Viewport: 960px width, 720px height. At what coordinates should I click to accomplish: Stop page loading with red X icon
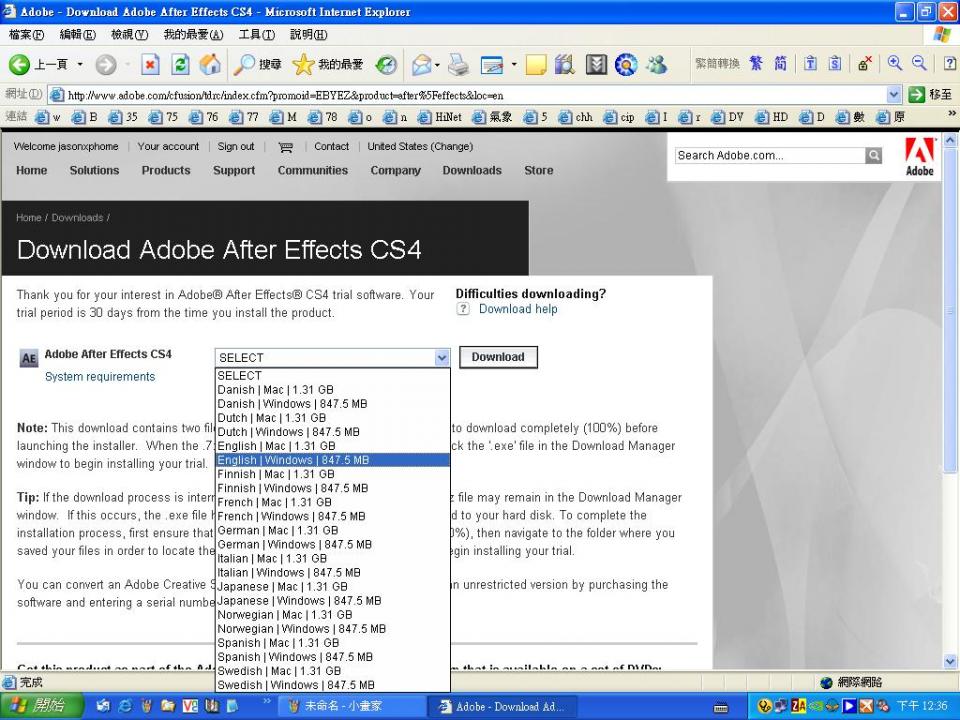coord(150,64)
